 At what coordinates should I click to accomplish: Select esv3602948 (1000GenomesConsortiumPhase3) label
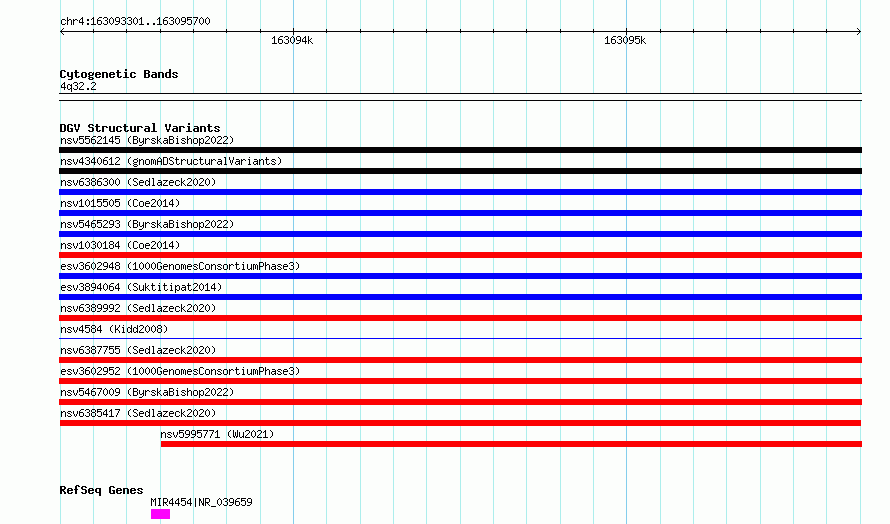pos(180,266)
